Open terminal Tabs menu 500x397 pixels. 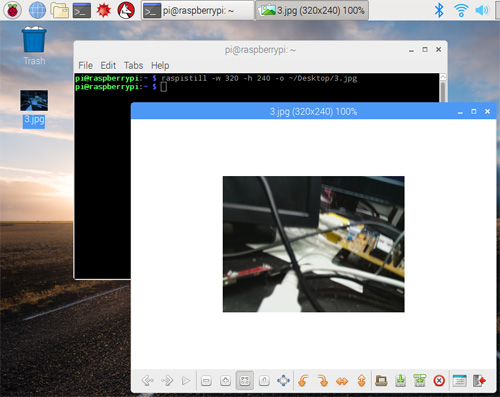click(x=133, y=65)
